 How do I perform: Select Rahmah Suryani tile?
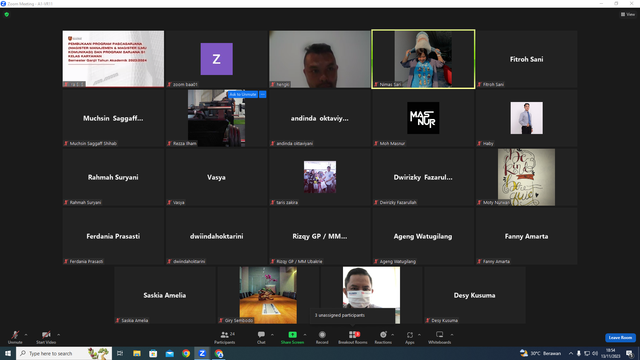pos(113,177)
